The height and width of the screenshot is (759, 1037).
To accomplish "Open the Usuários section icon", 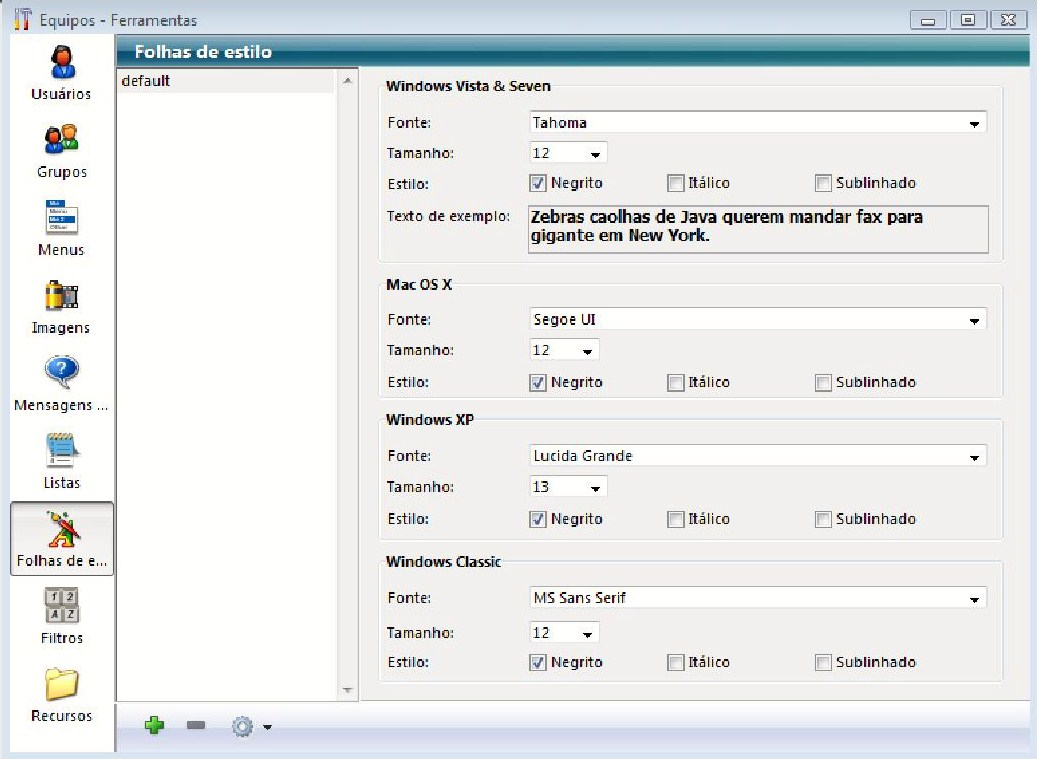I will tap(61, 64).
